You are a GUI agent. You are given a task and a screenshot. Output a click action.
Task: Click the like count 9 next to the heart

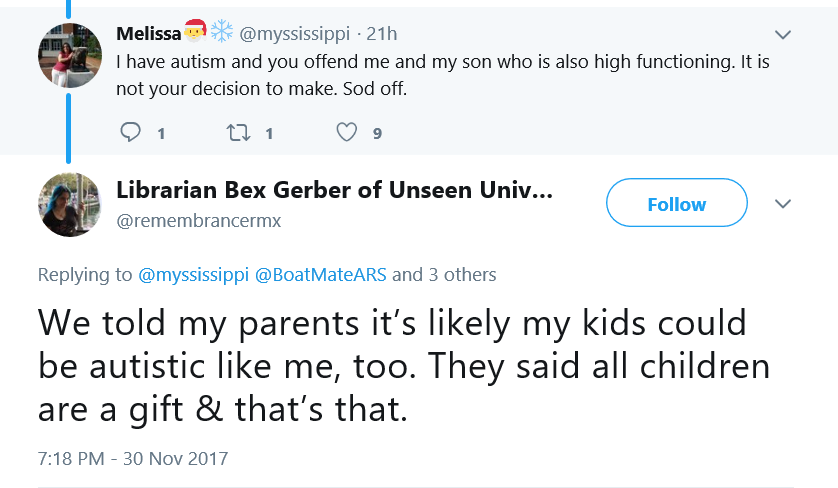click(377, 134)
